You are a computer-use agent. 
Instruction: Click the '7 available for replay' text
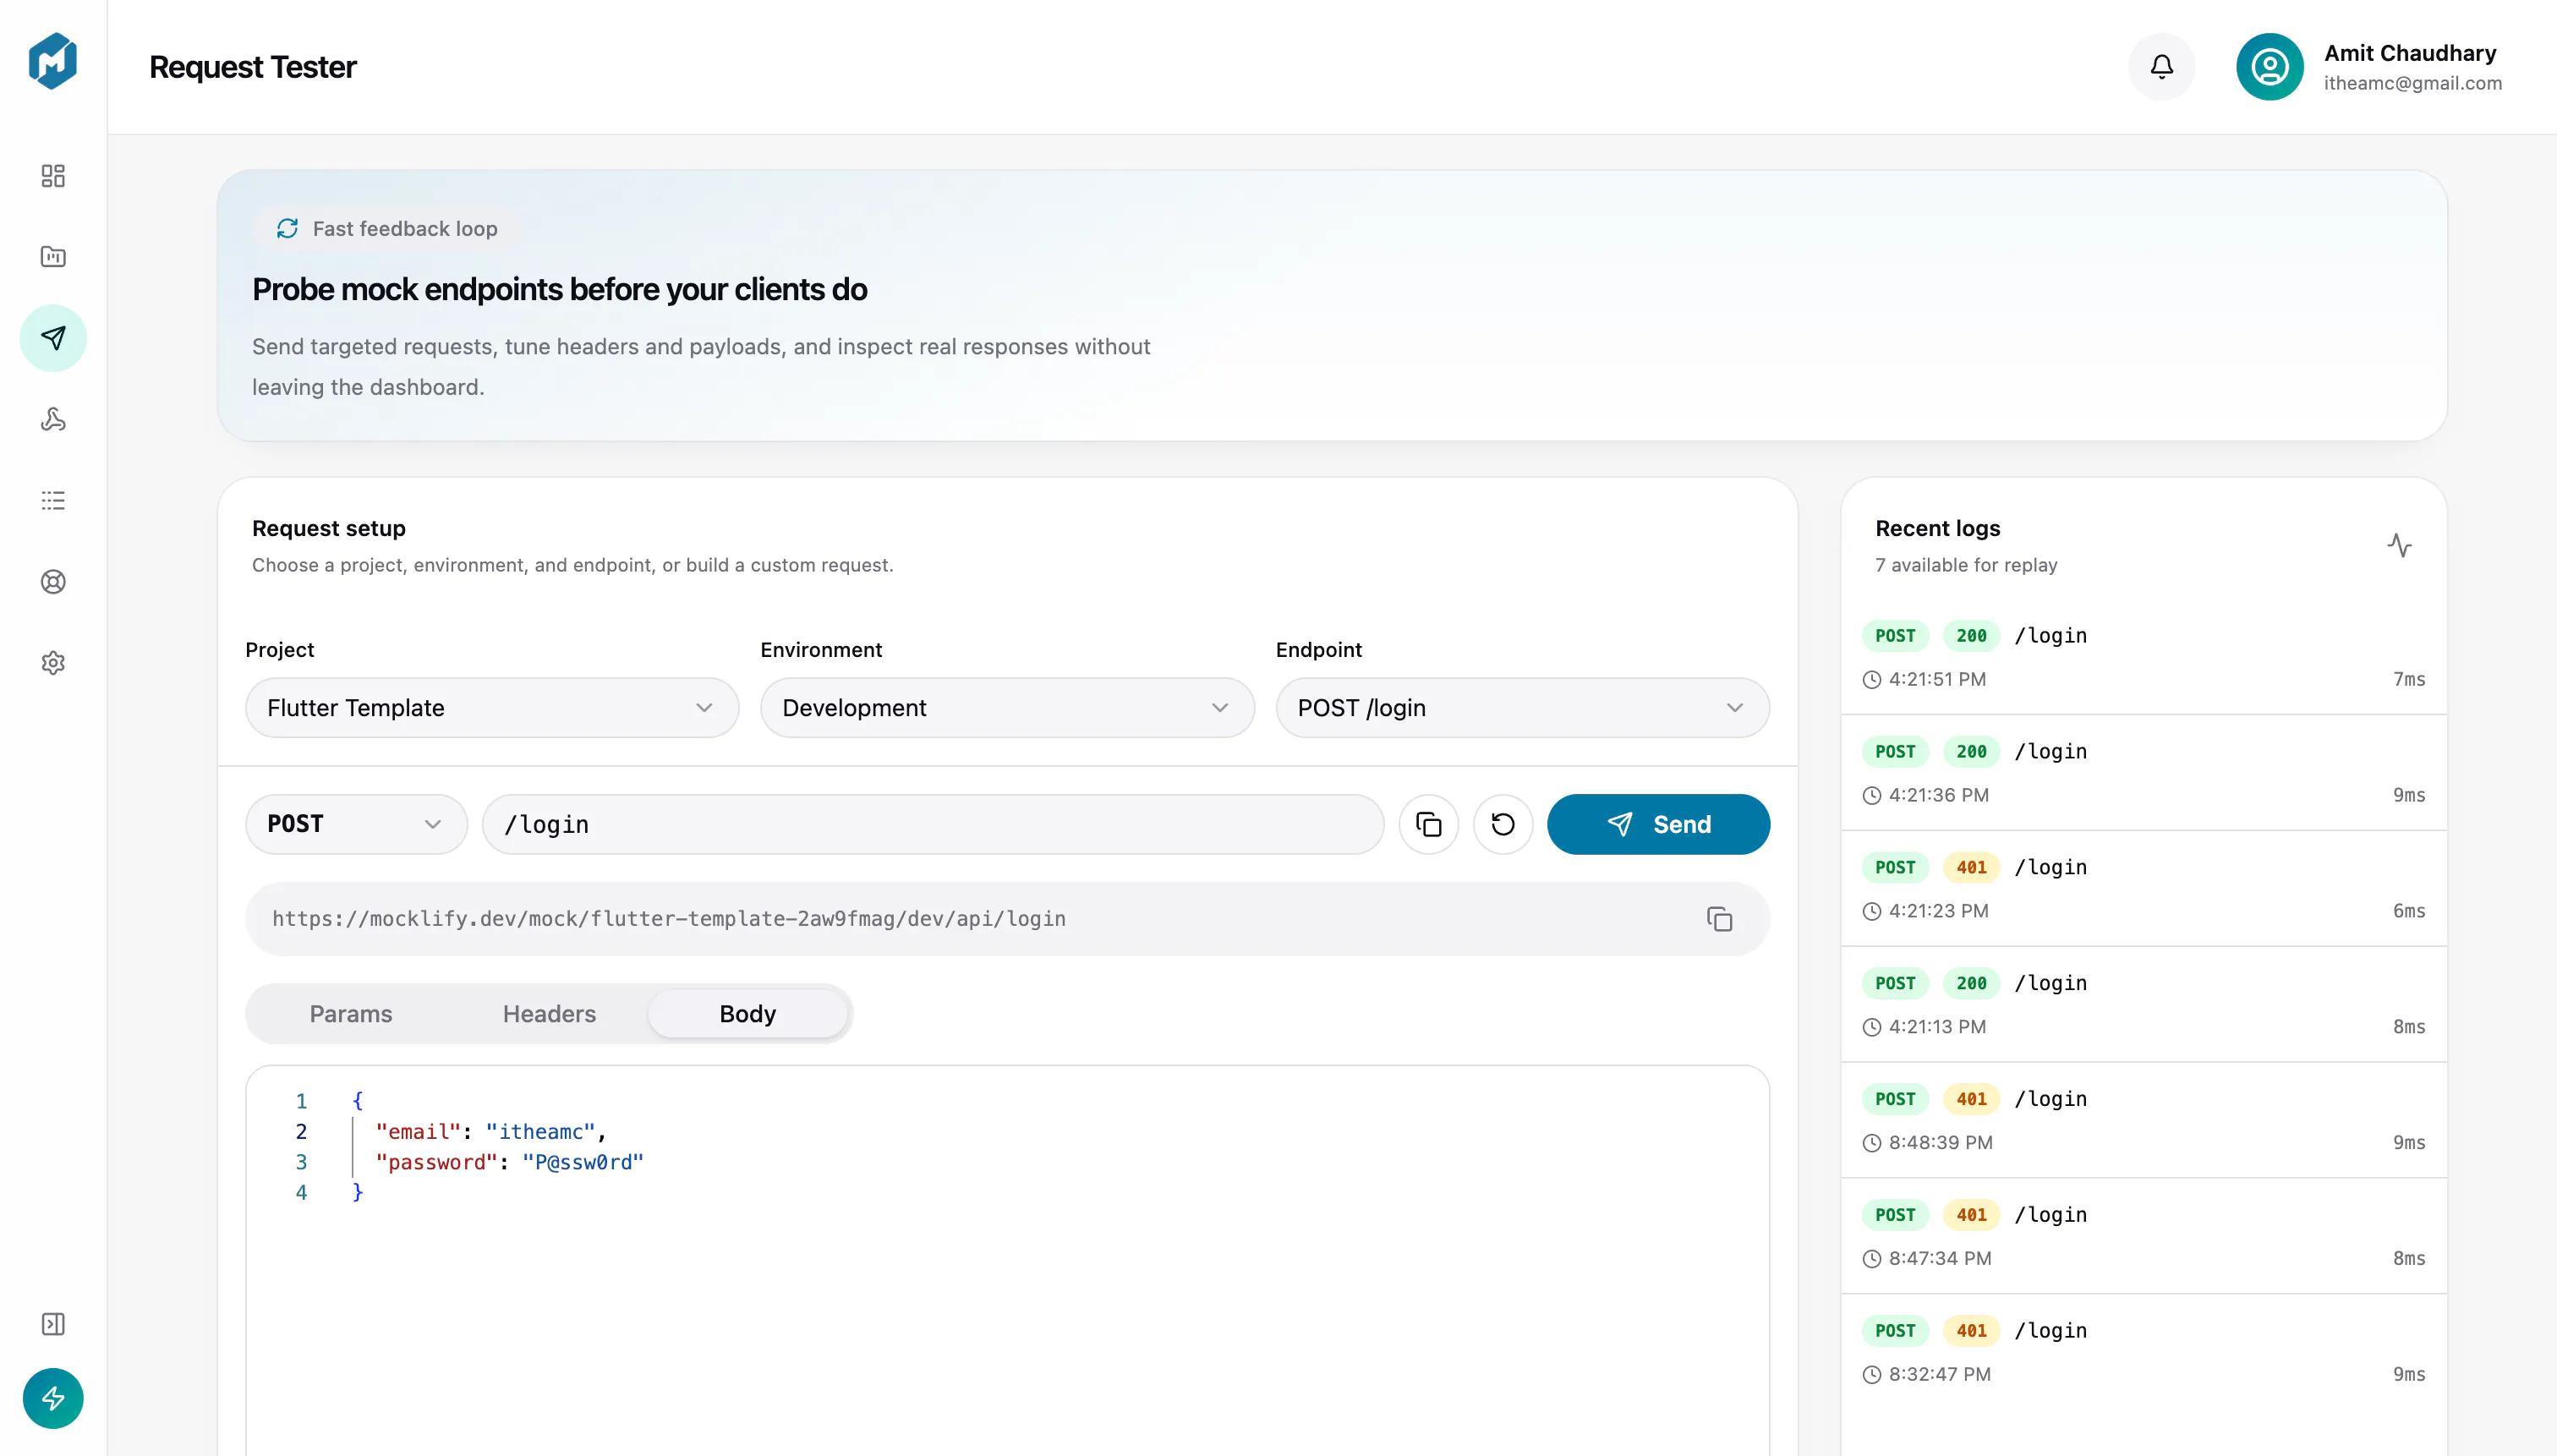pos(1966,566)
